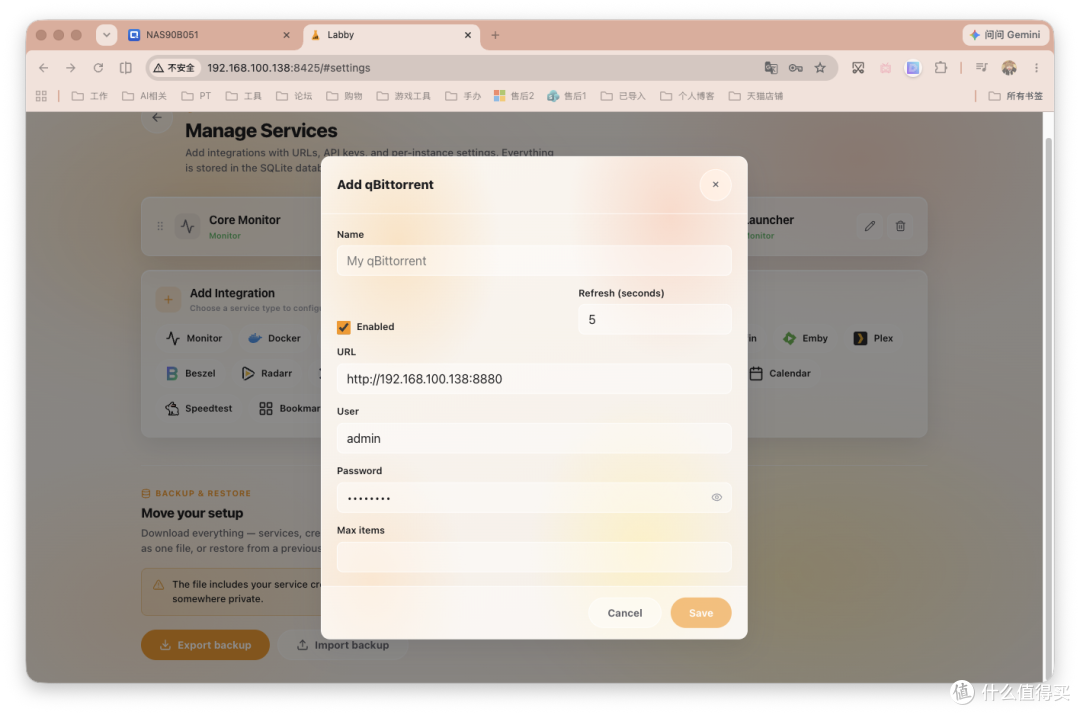Click the translate page icon
The height and width of the screenshot is (715, 1080).
pyautogui.click(x=771, y=68)
